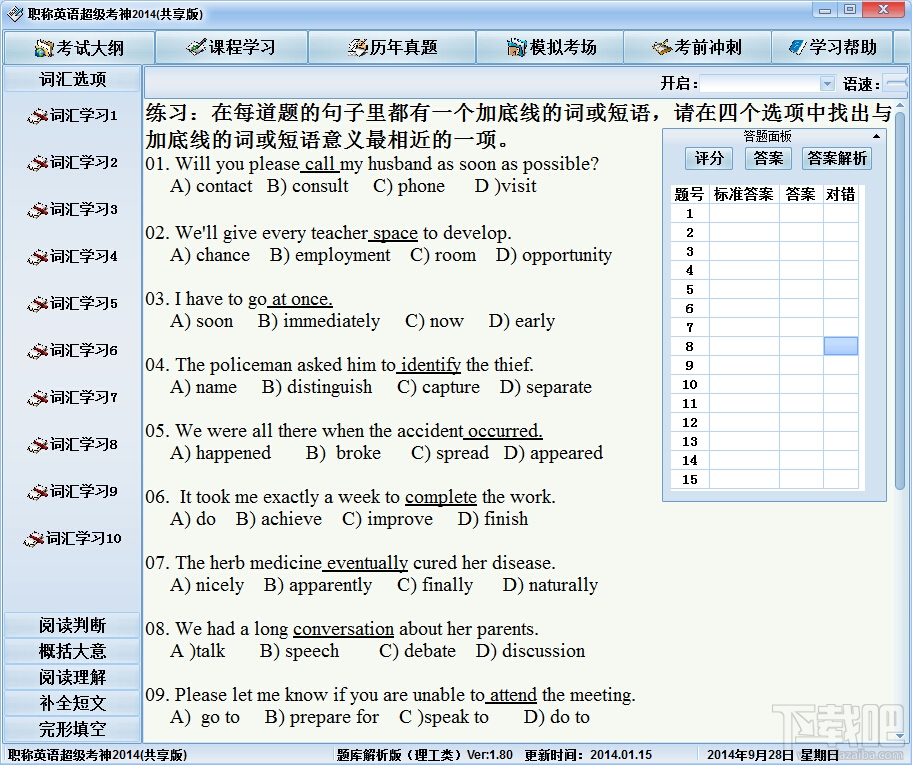This screenshot has width=912, height=765.
Task: Adjust the 语速 slider
Action: point(895,84)
